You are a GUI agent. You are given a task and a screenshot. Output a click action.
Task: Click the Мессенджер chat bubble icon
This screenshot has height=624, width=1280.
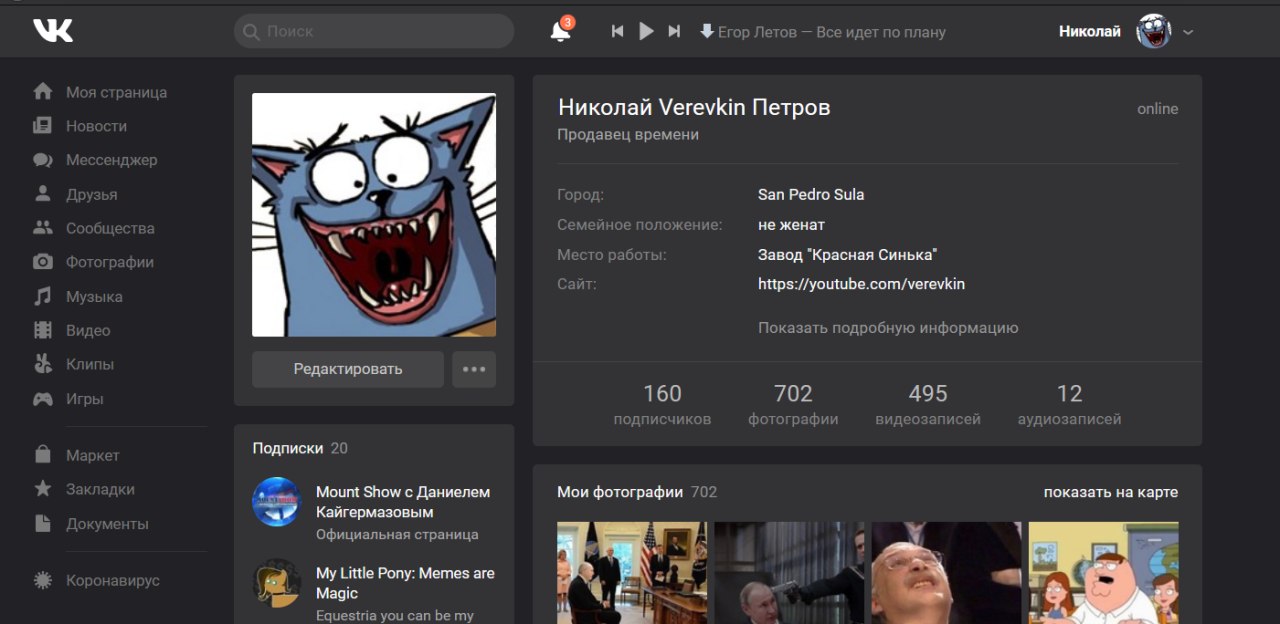(43, 160)
